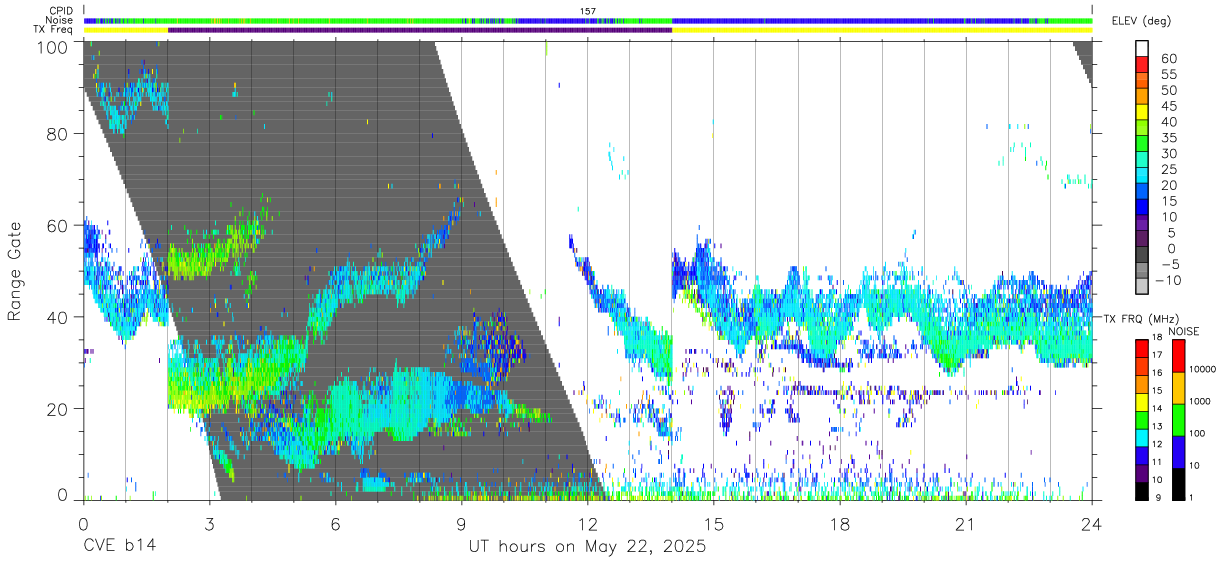The image size is (1228, 567).
Task: Select the black bottom segment of the NOISE color bar
Action: 1179,482
